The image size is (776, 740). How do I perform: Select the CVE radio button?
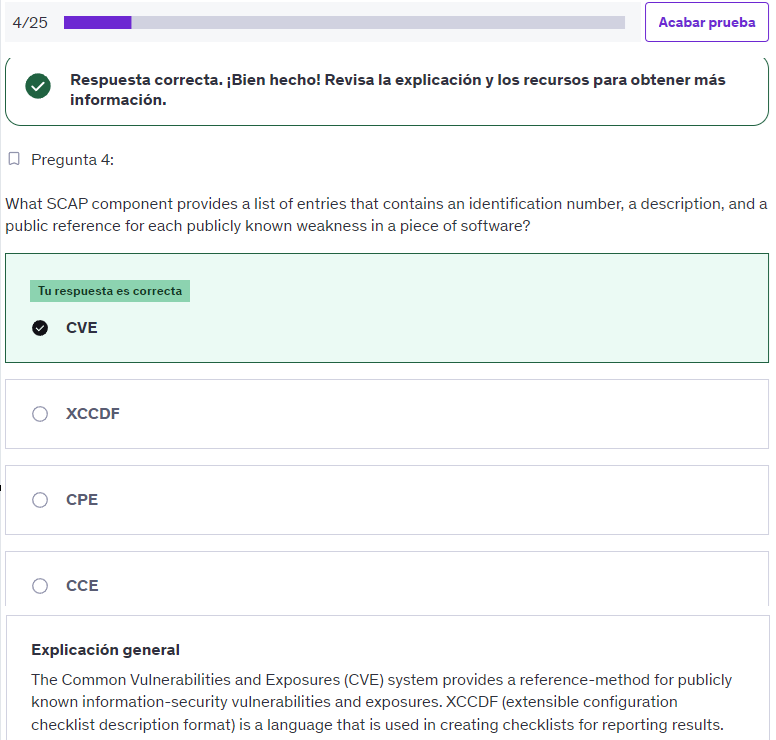pos(40,328)
